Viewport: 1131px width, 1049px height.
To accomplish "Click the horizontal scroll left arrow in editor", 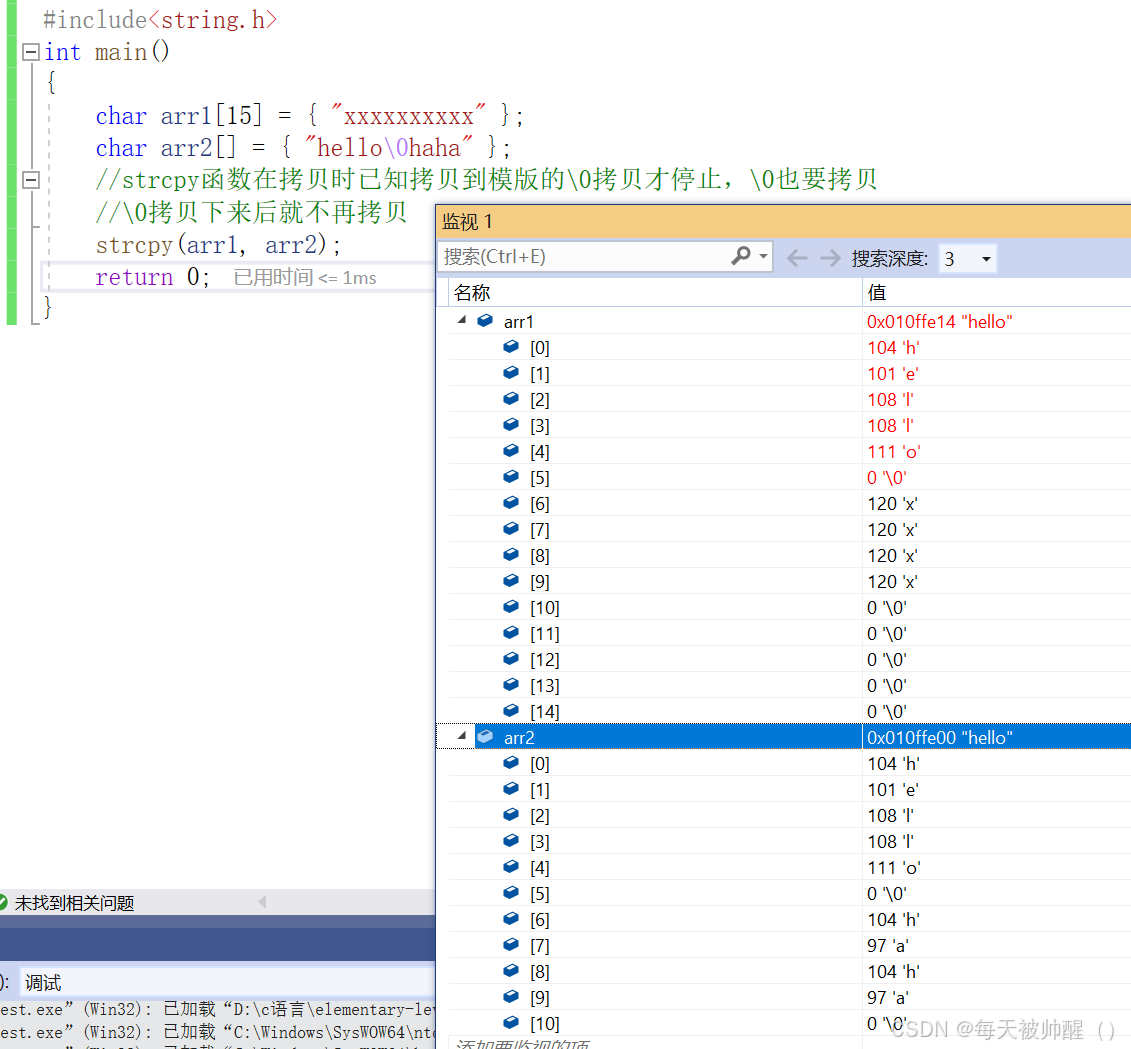I will [263, 902].
